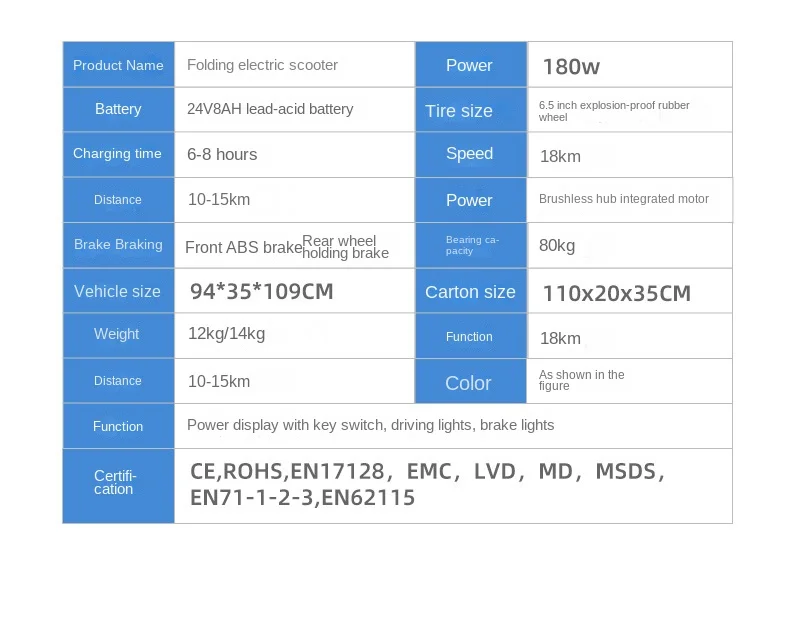Screen dimensions: 800x637
Task: Select the "CE,ROHS,EN17128" certification text line
Action: tap(428, 471)
